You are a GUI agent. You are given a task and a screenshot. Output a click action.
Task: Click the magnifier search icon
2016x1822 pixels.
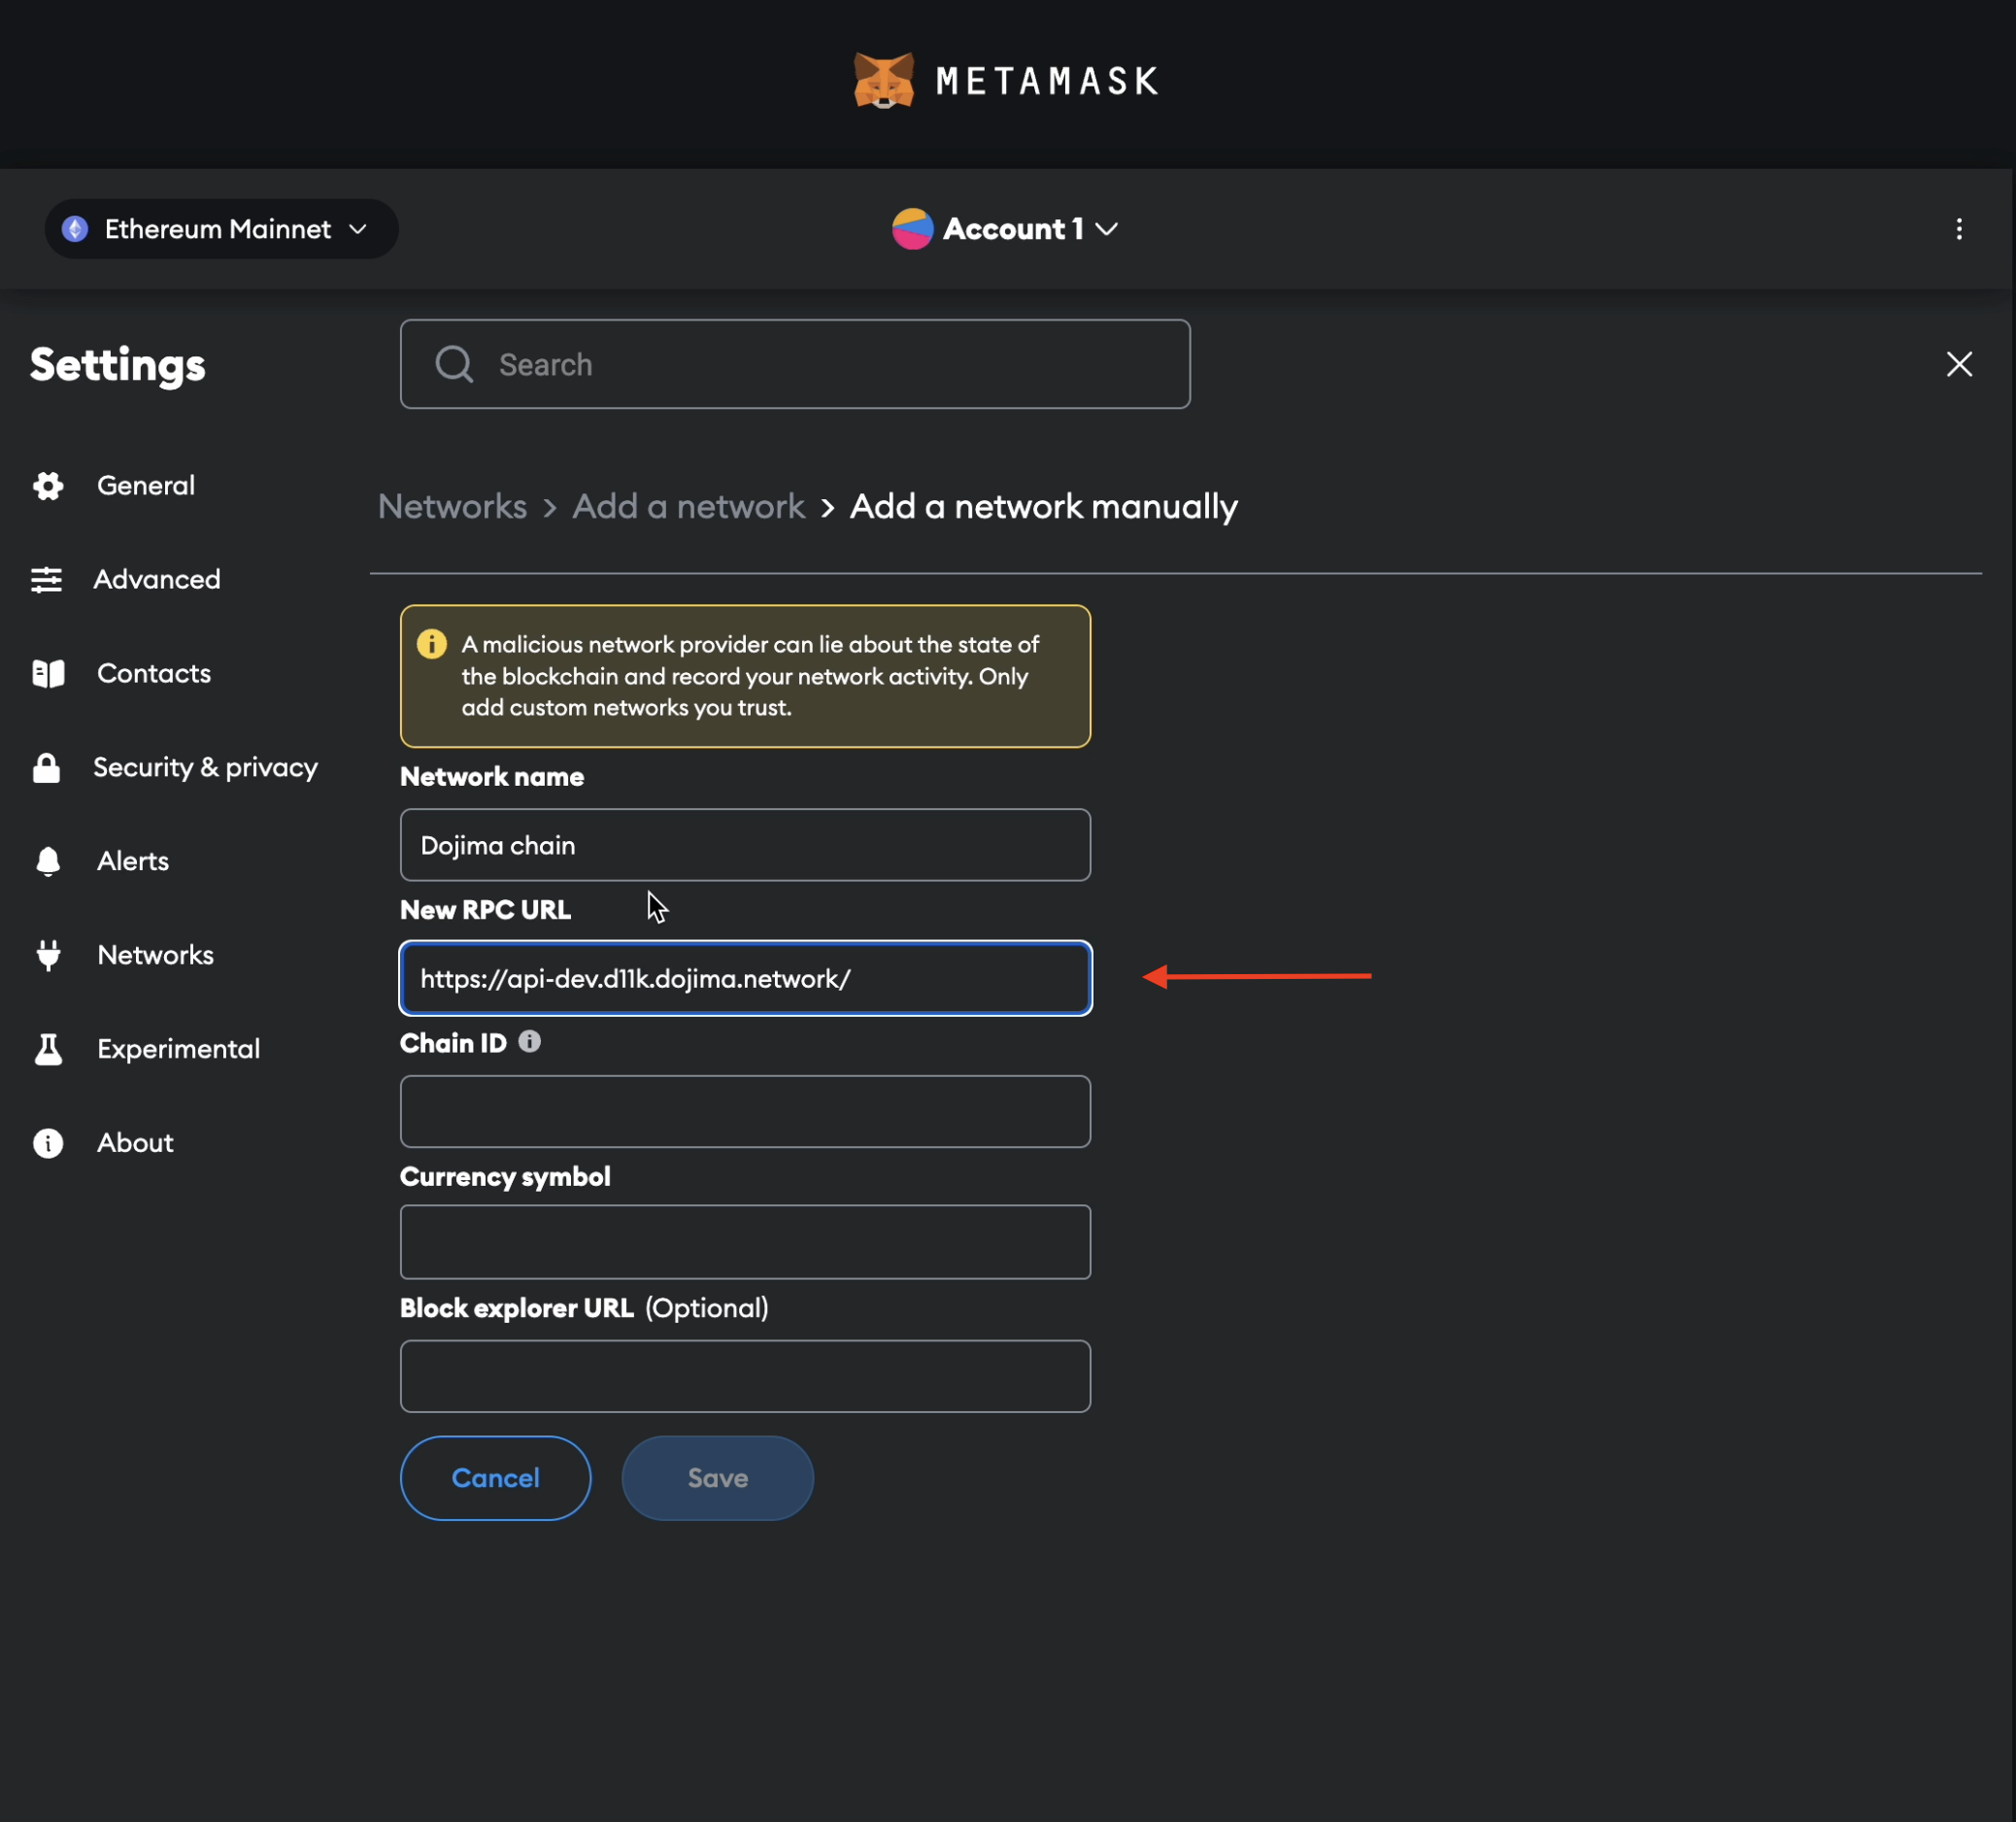click(454, 364)
